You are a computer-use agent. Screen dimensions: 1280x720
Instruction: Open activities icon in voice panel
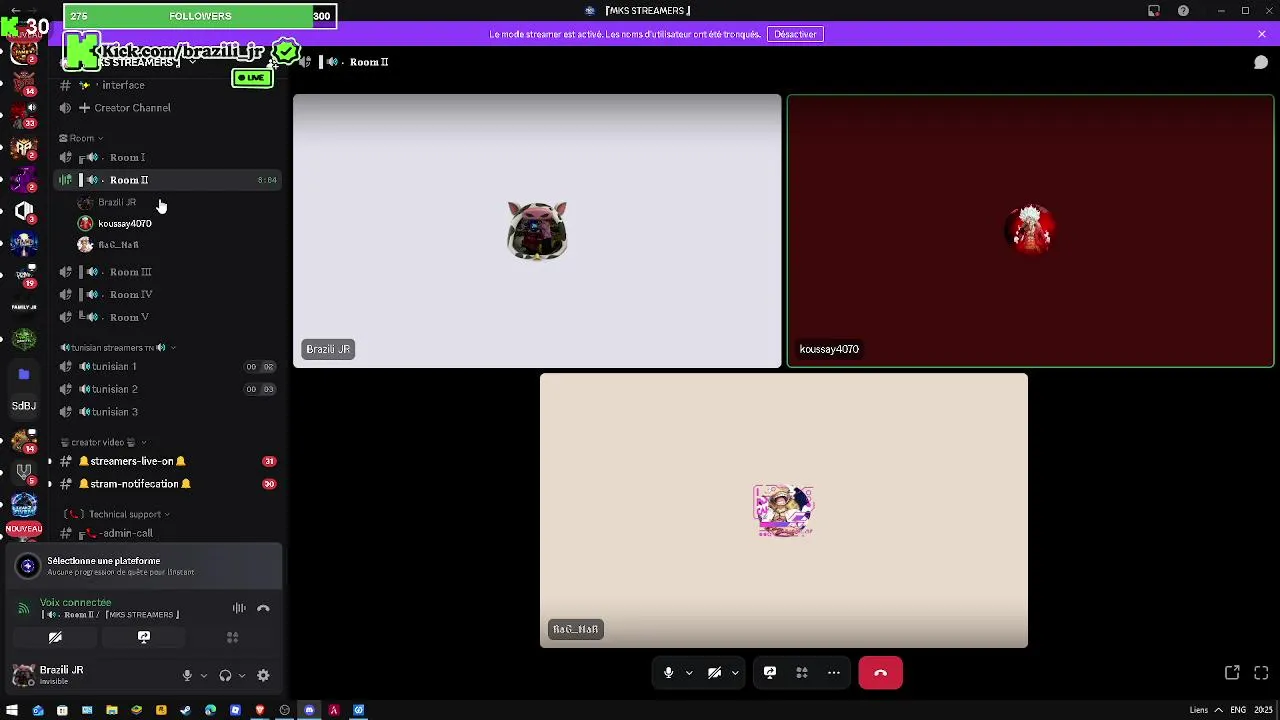(232, 637)
